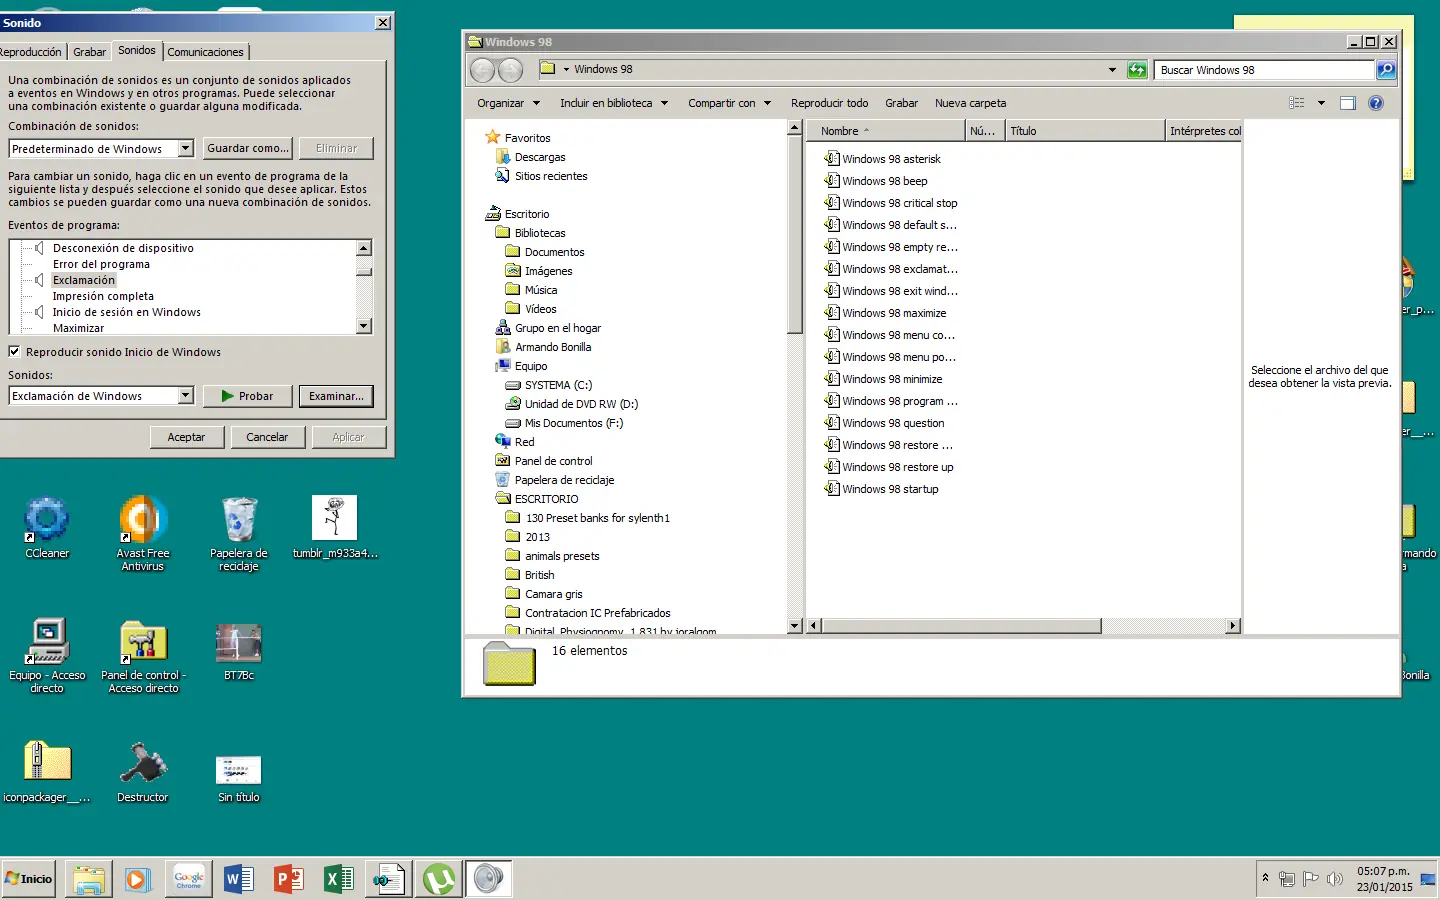Click the program events list scrollbar thumb

[364, 271]
